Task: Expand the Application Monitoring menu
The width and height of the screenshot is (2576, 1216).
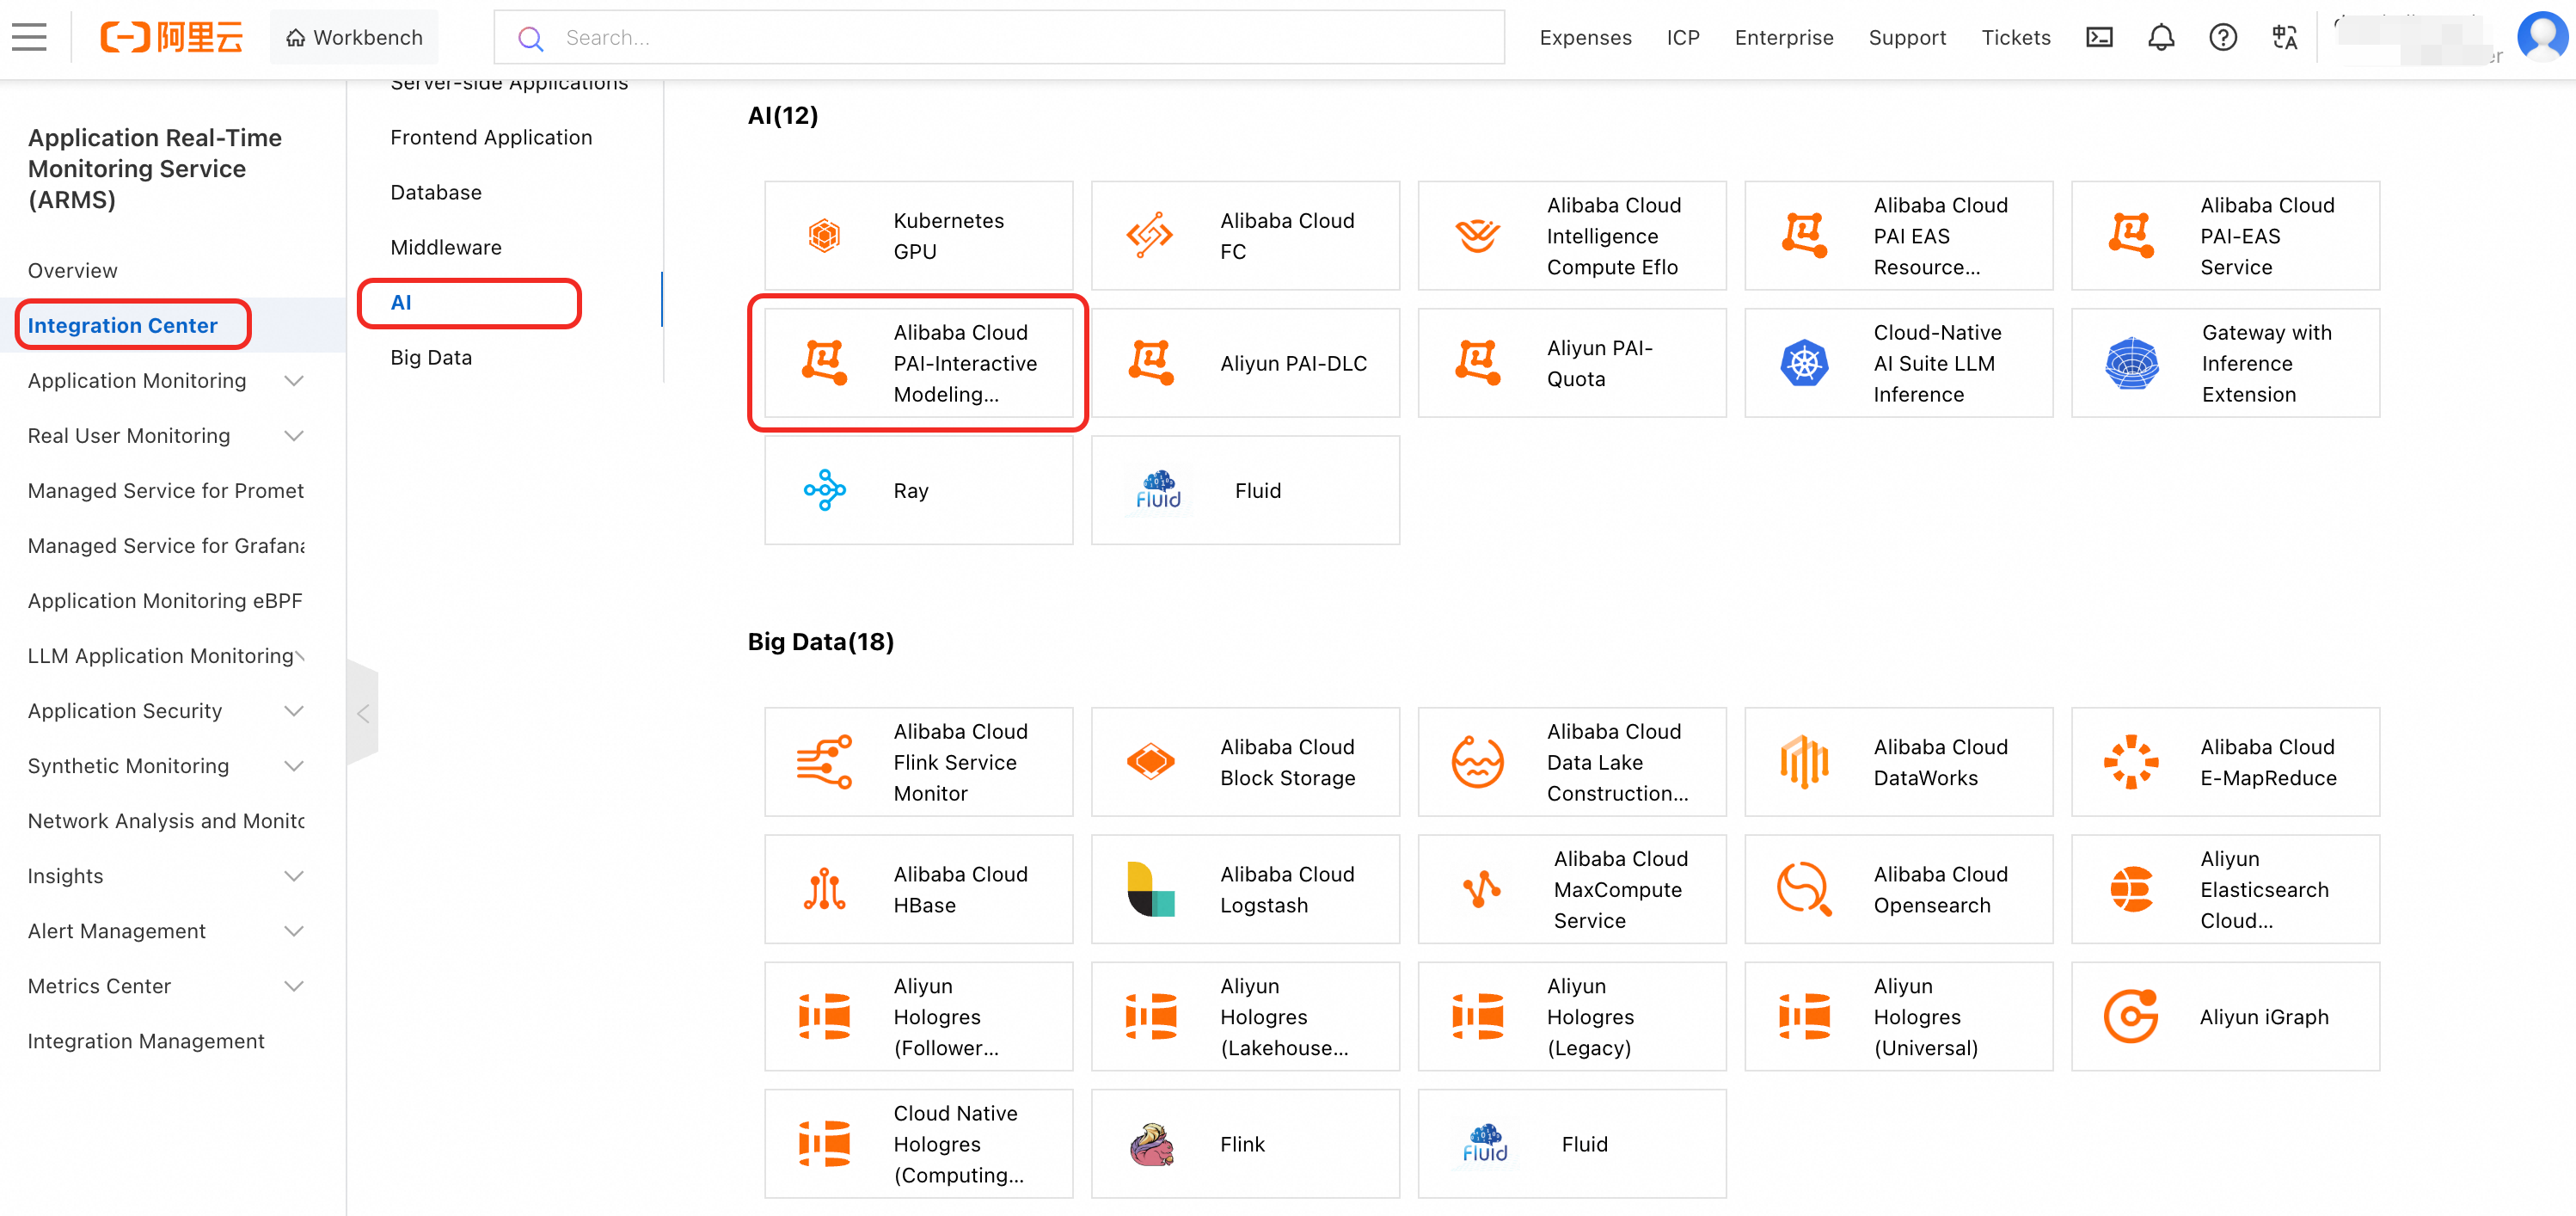Action: (294, 381)
